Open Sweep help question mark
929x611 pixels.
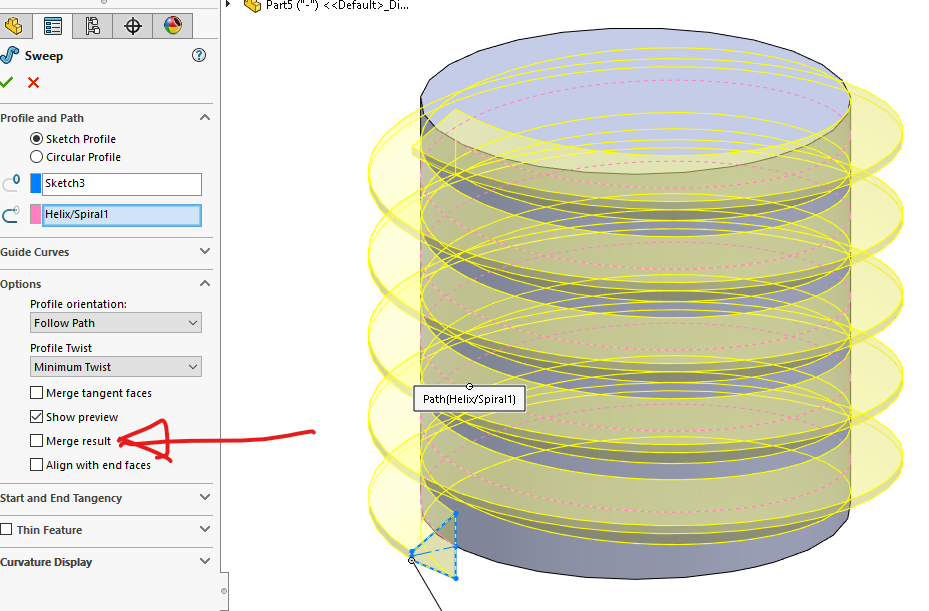(x=199, y=55)
